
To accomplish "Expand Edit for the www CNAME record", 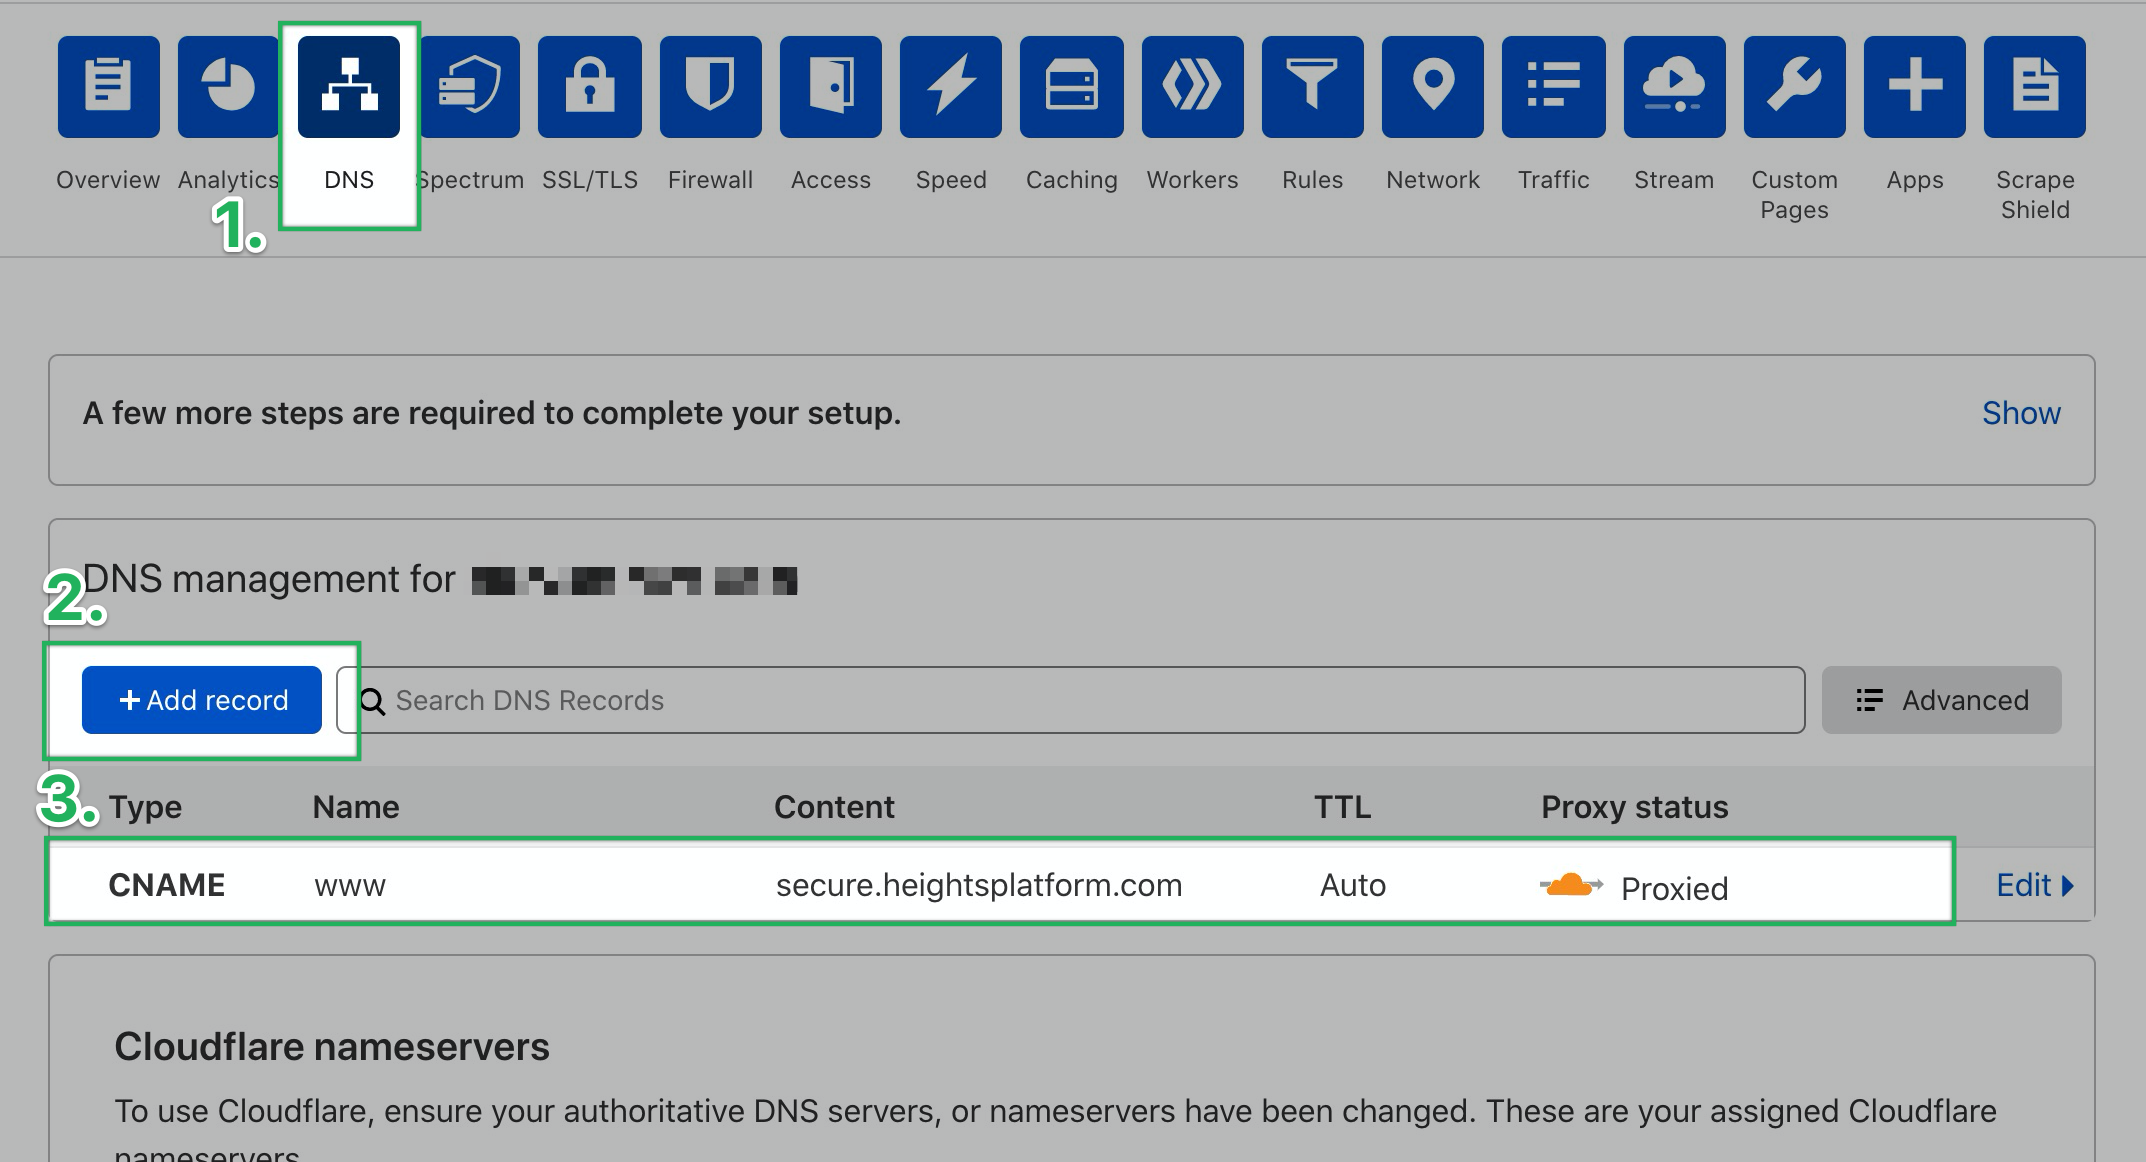I will pos(2035,885).
